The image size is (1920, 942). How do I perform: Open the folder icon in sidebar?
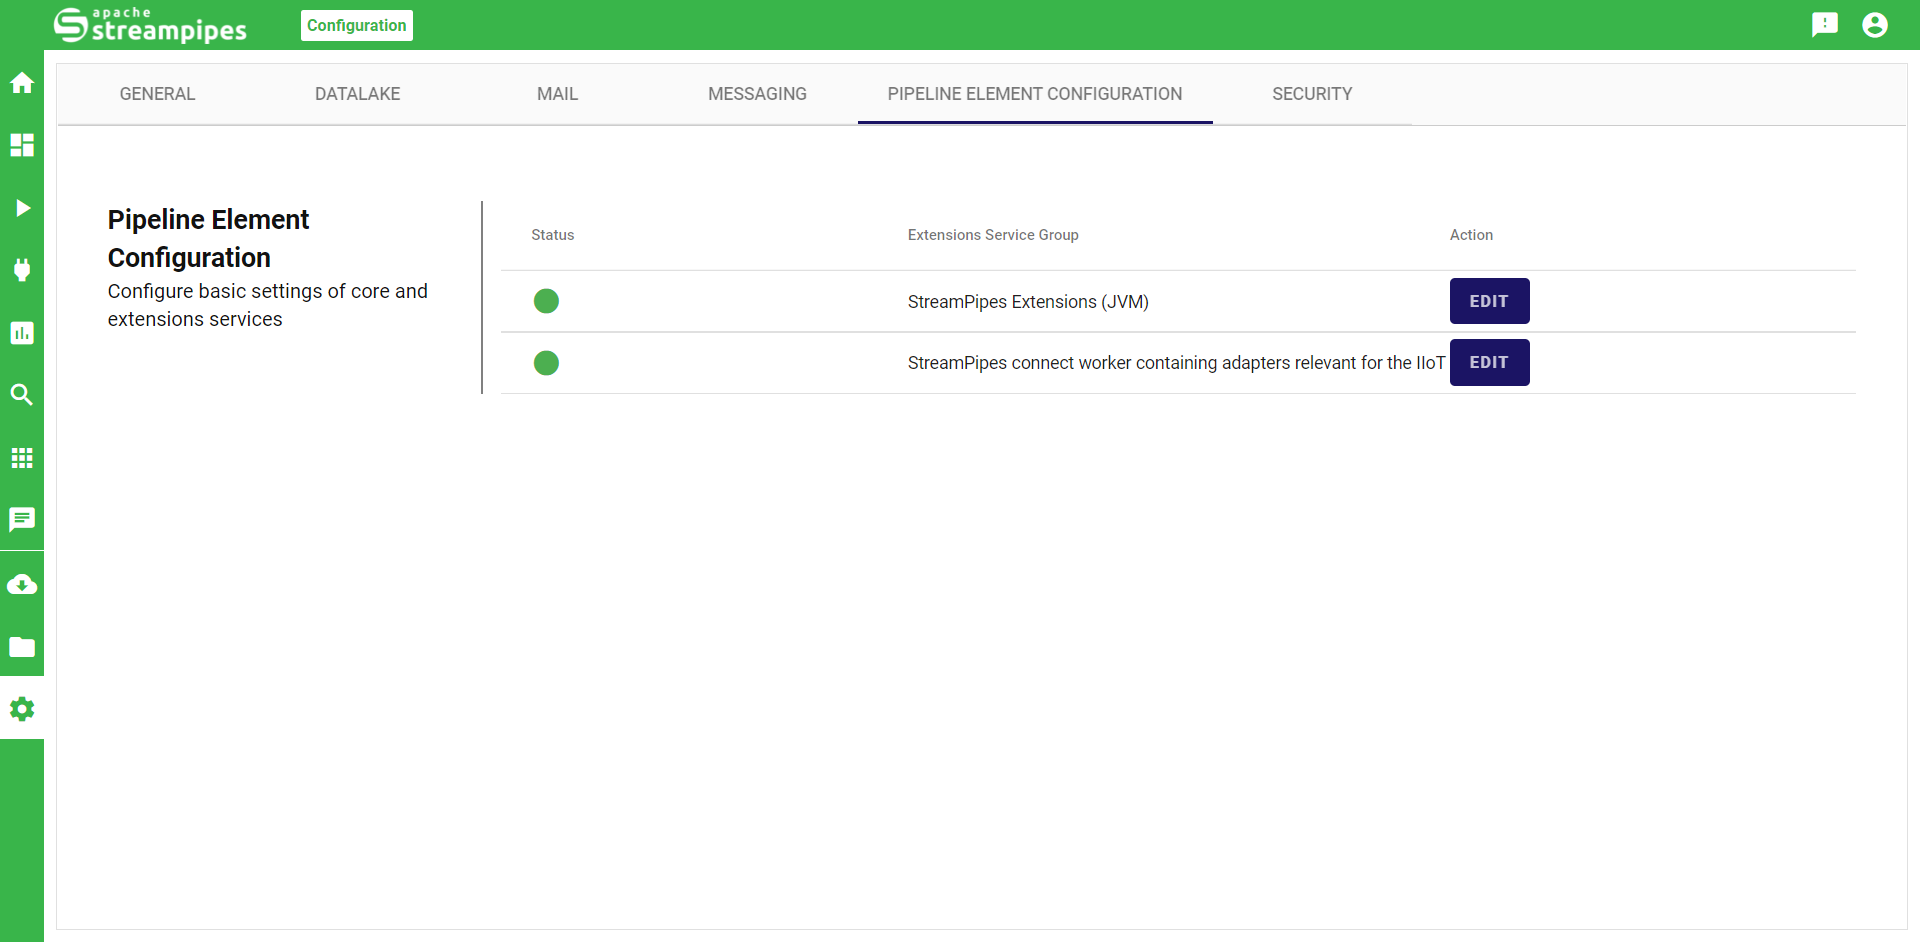tap(22, 647)
